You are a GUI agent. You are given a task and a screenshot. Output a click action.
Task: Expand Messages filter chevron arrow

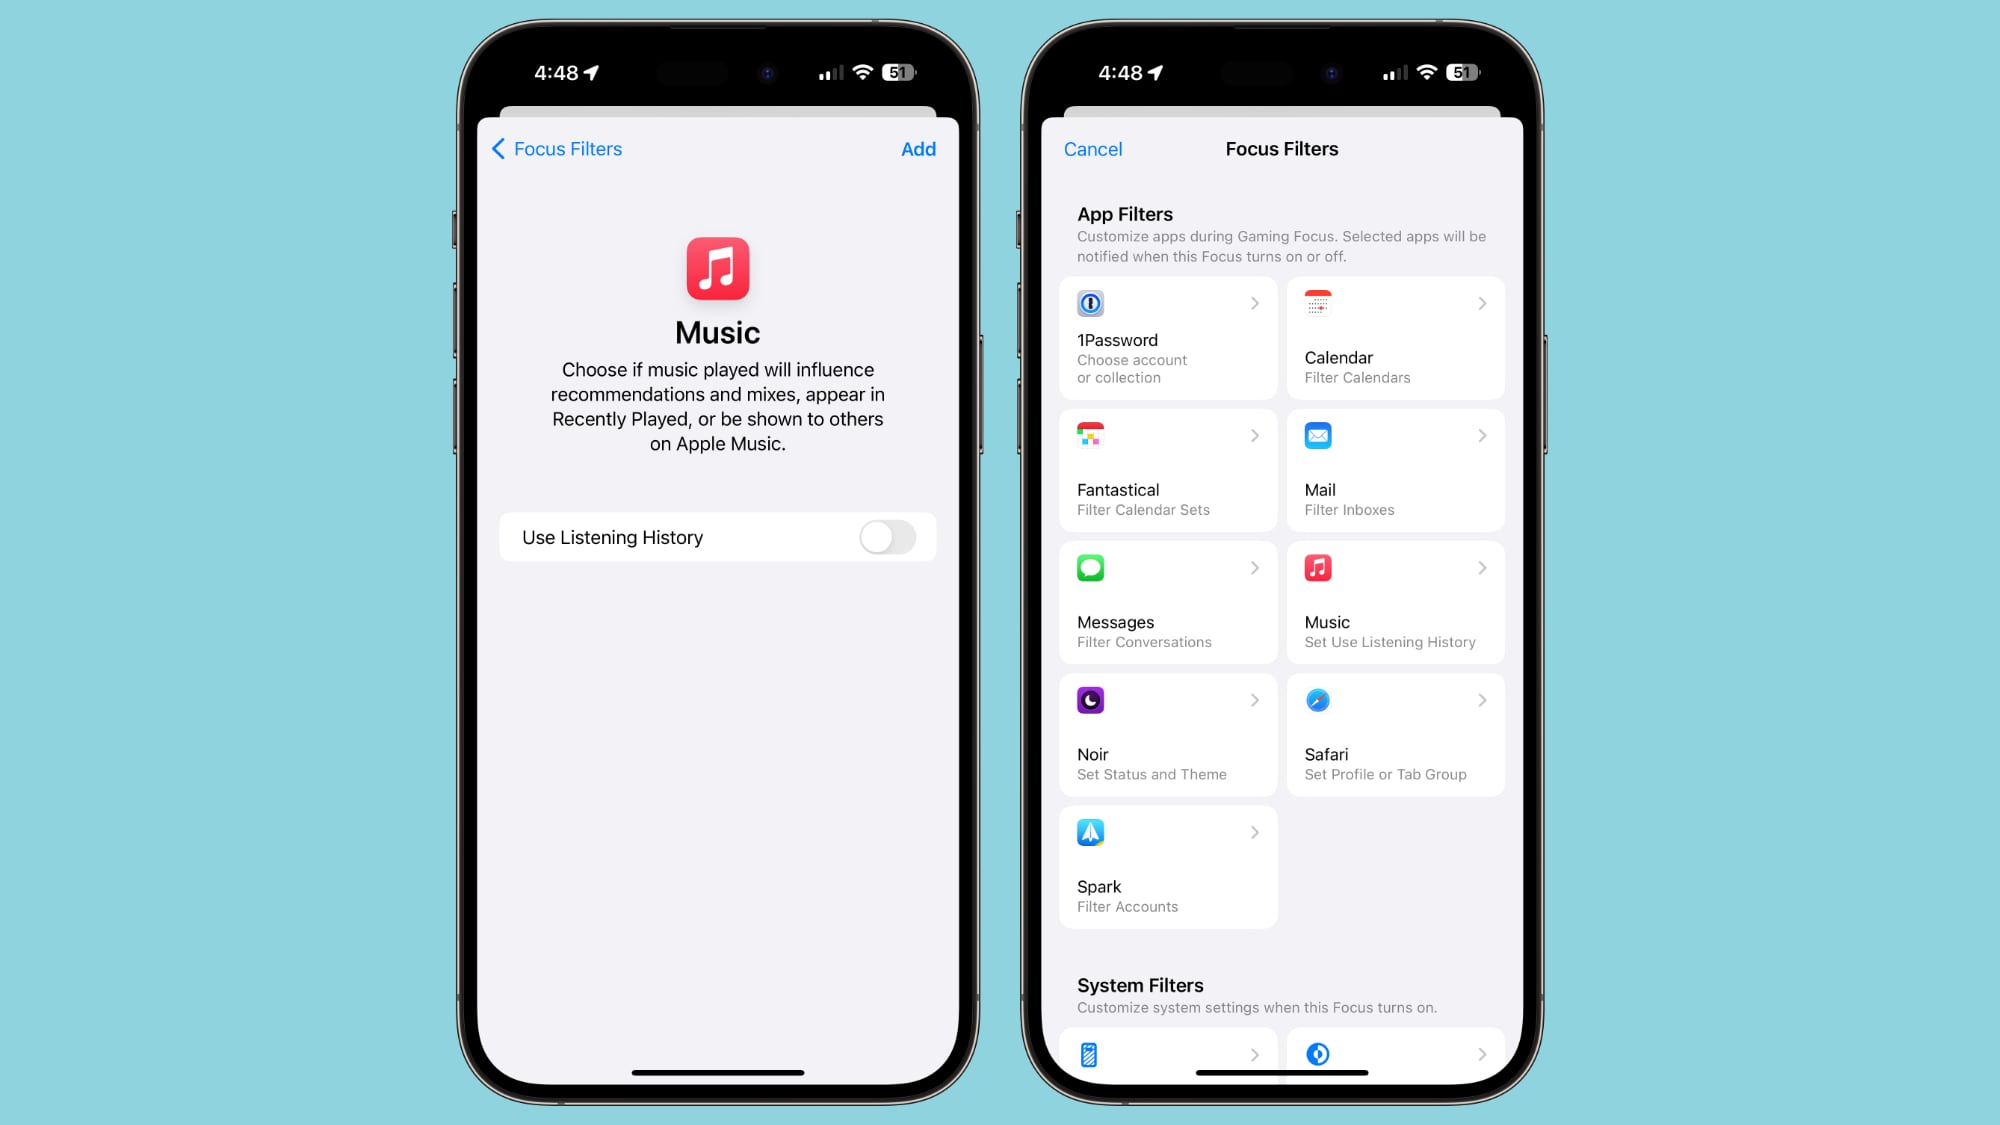click(1253, 567)
